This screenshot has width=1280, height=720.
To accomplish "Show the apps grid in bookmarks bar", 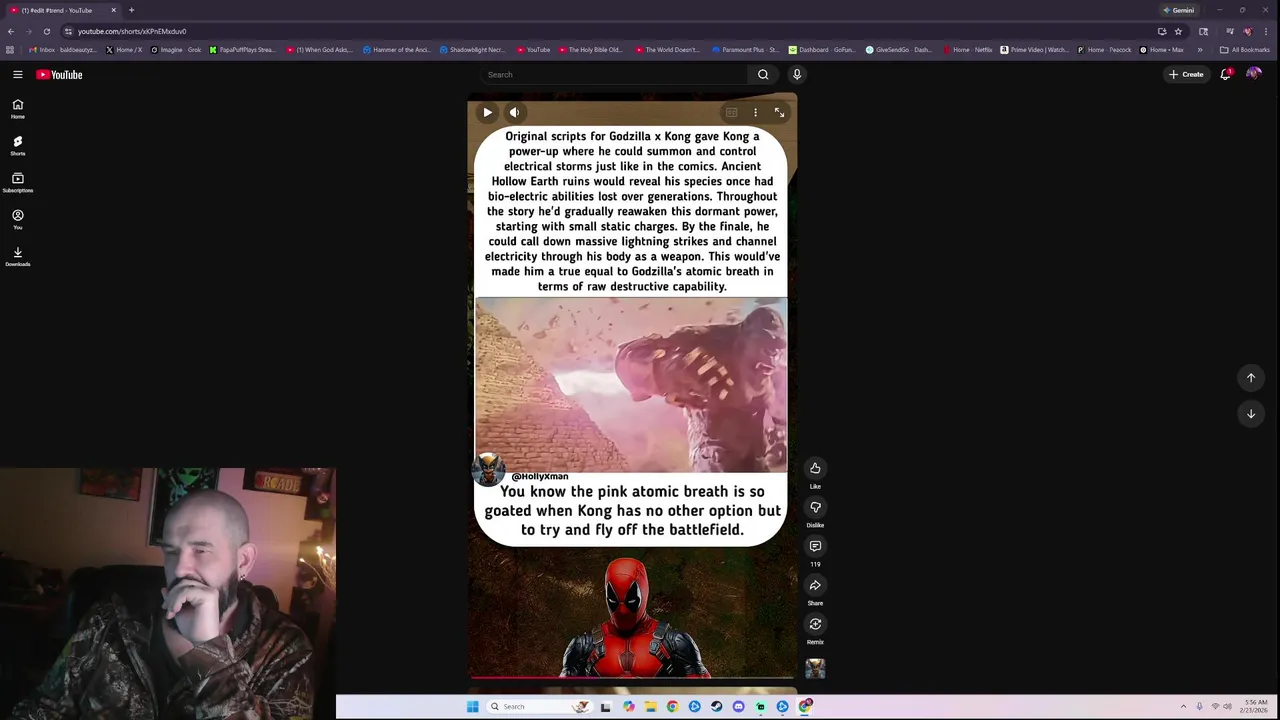I will (10, 50).
